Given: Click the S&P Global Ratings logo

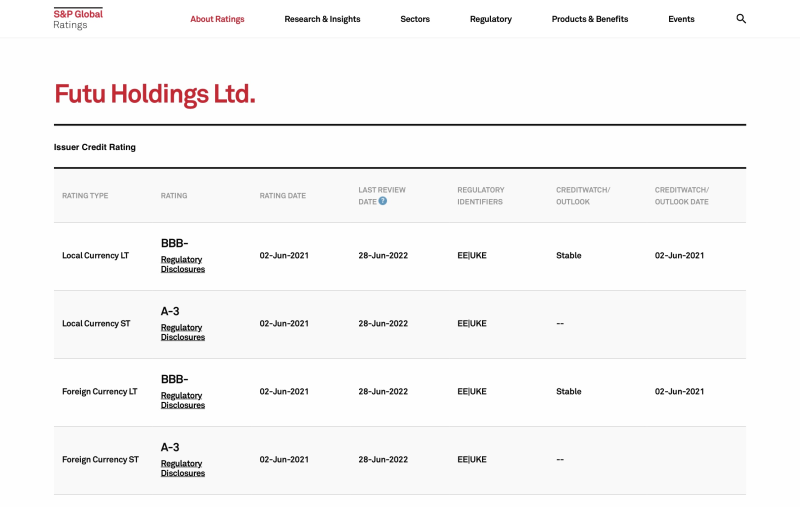Looking at the screenshot, I should 78,18.
